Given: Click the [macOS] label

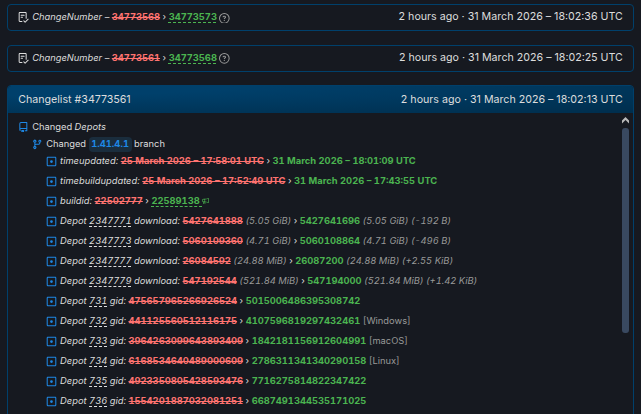Looking at the screenshot, I should 388,341.
